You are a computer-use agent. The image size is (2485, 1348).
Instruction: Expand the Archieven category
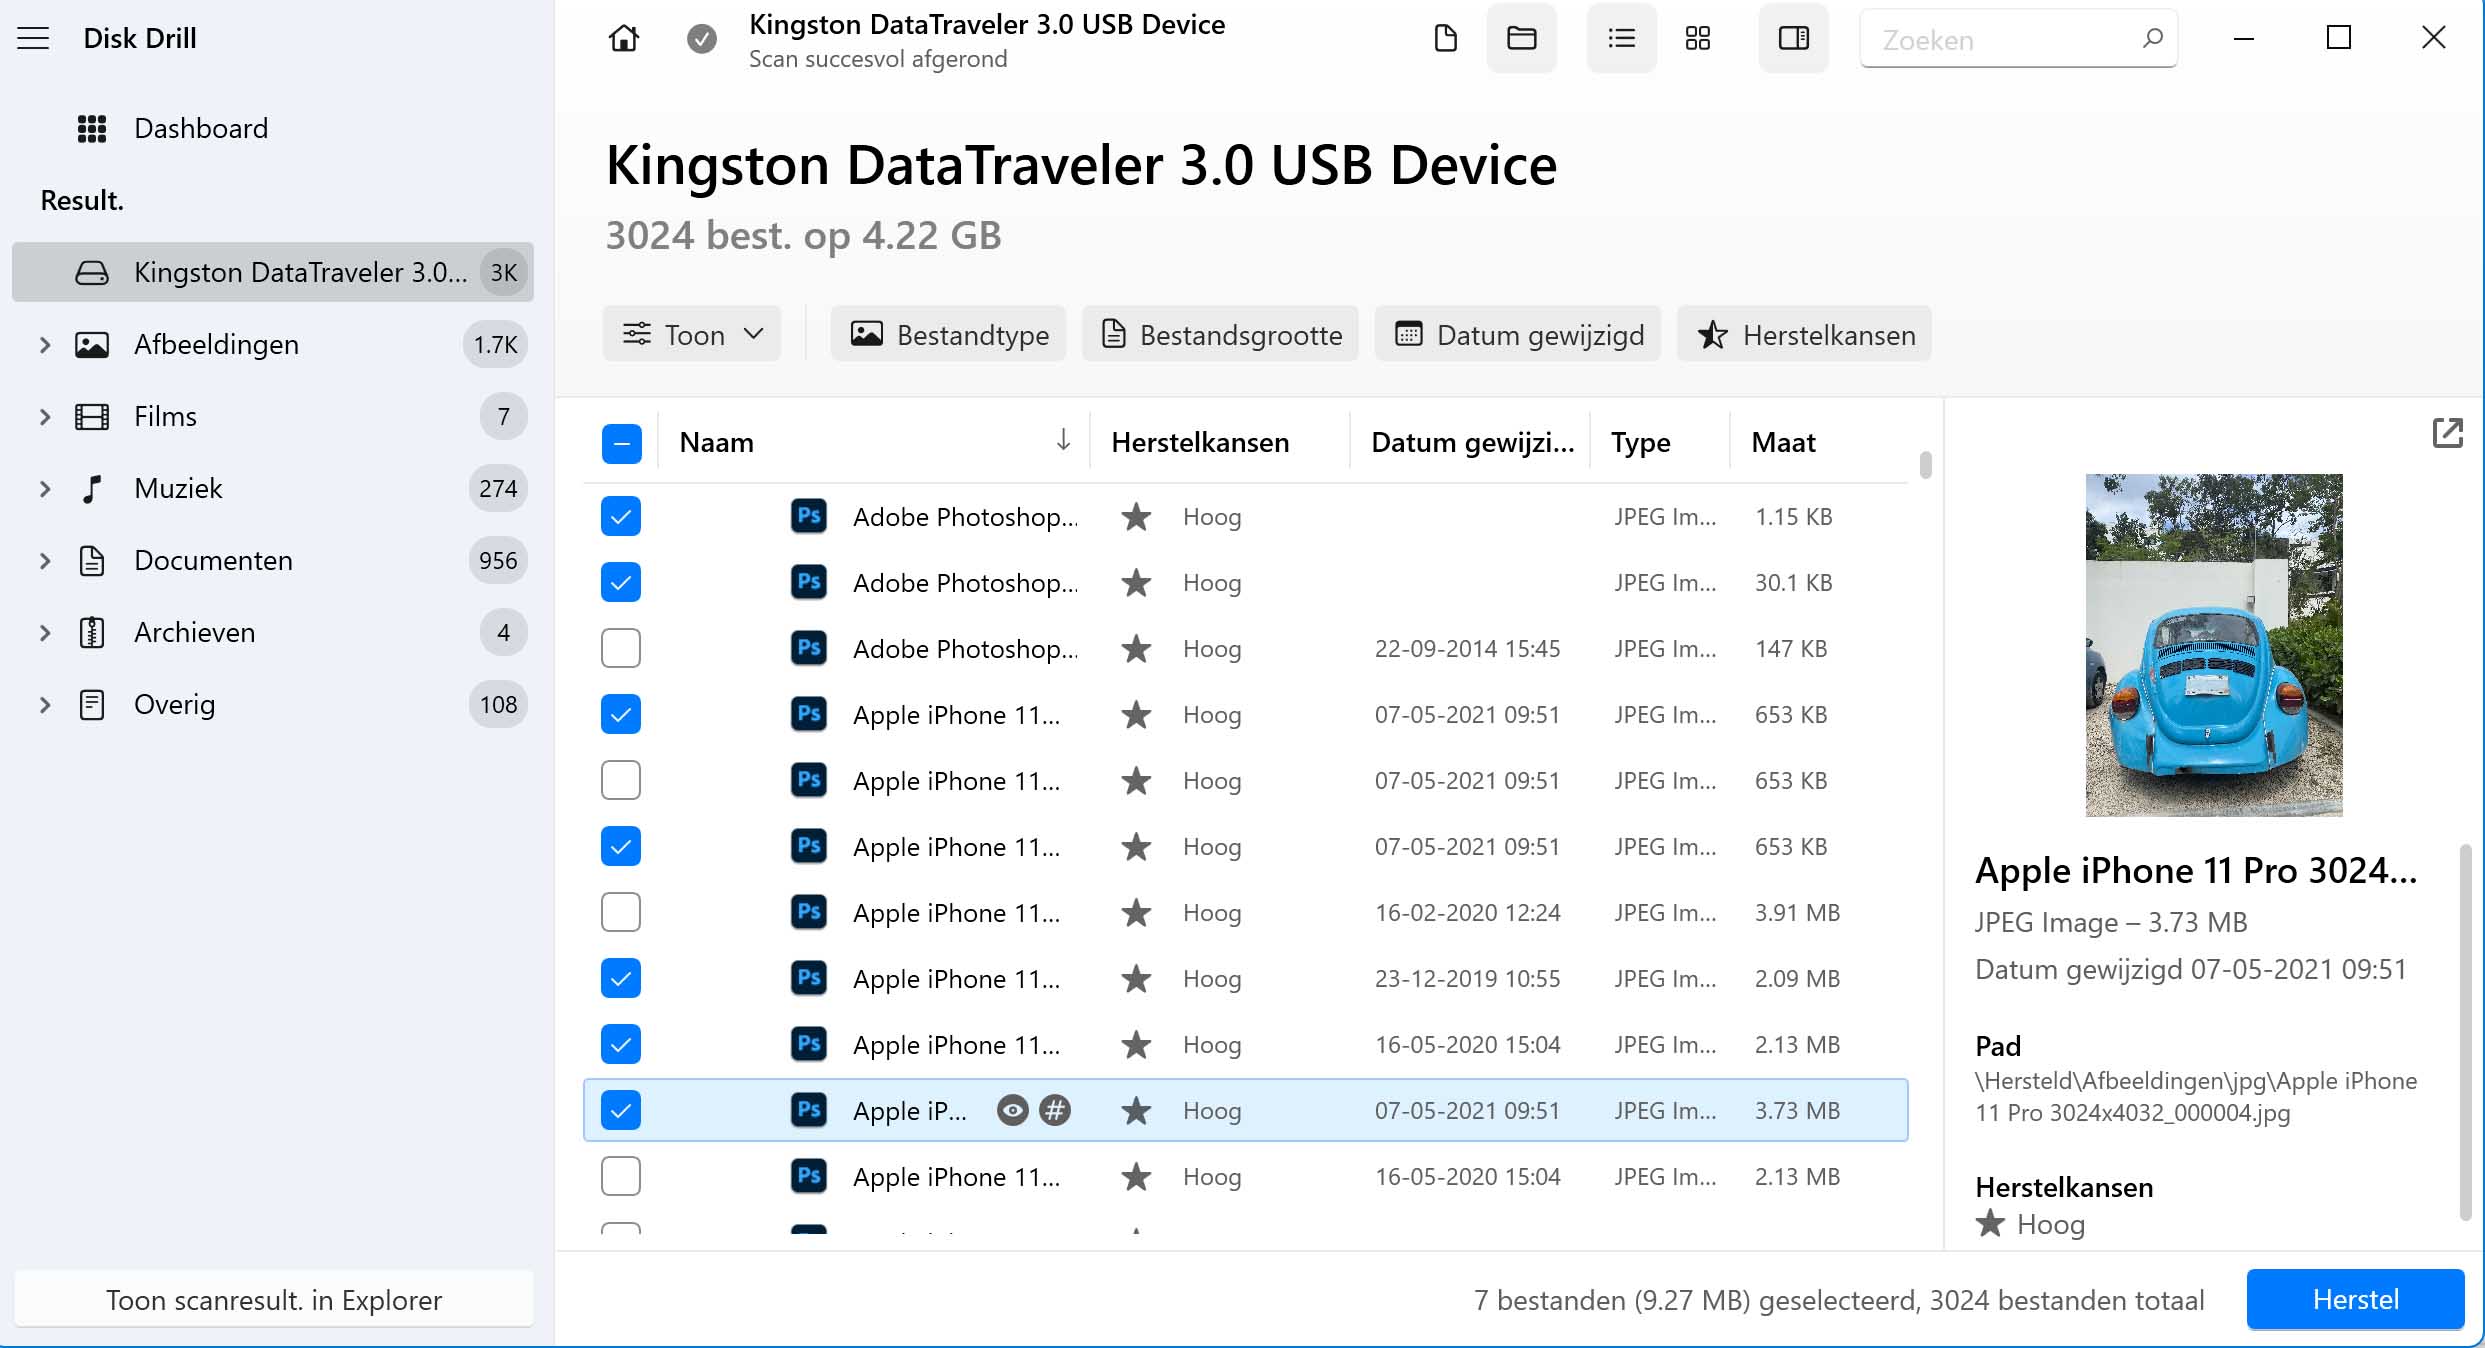pyautogui.click(x=45, y=633)
